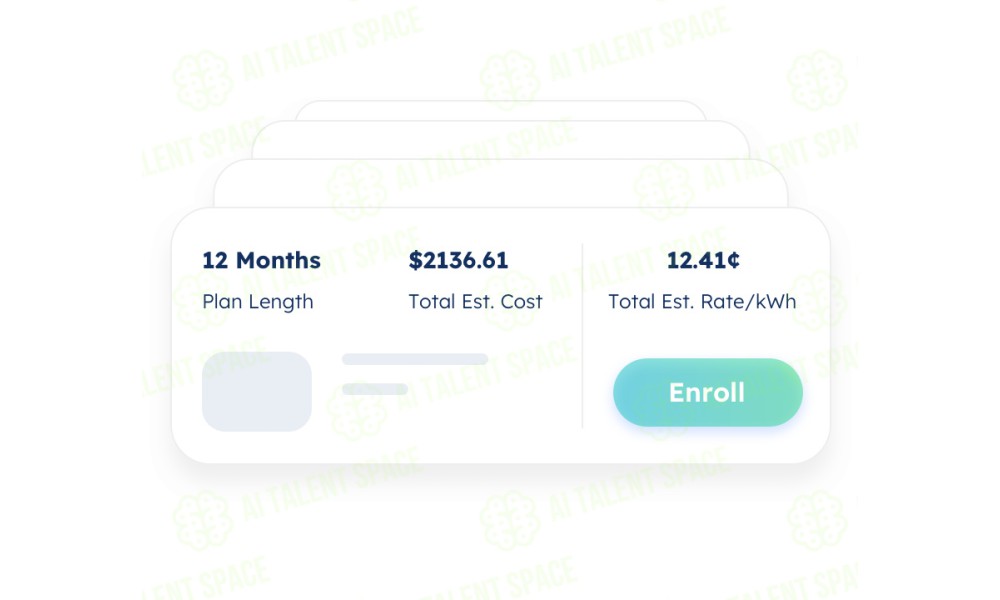The height and width of the screenshot is (600, 1000).
Task: Click the Total Est. Cost label
Action: pyautogui.click(x=475, y=302)
